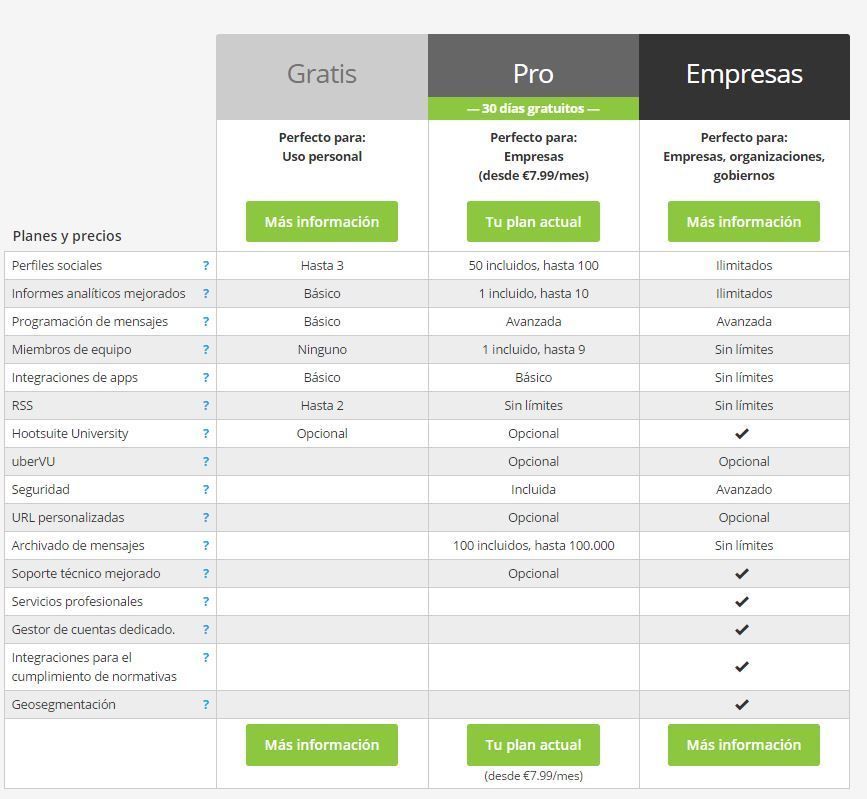The width and height of the screenshot is (867, 799).
Task: Select the Hootsuite University checkmark under Empresas
Action: point(743,433)
